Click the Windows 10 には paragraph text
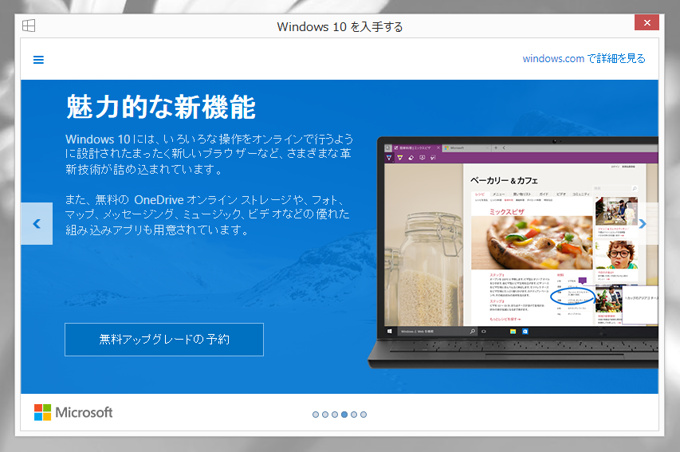 point(209,154)
